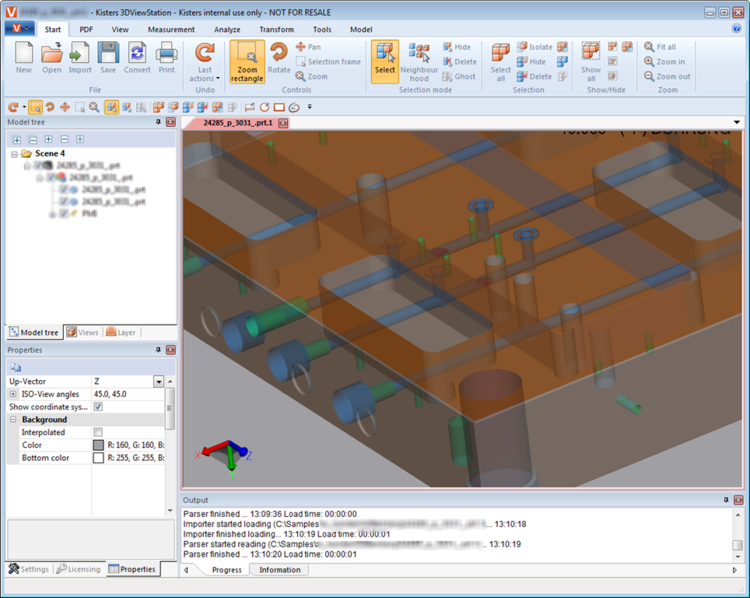750x598 pixels.
Task: Click Select all in Selection group
Action: (501, 62)
